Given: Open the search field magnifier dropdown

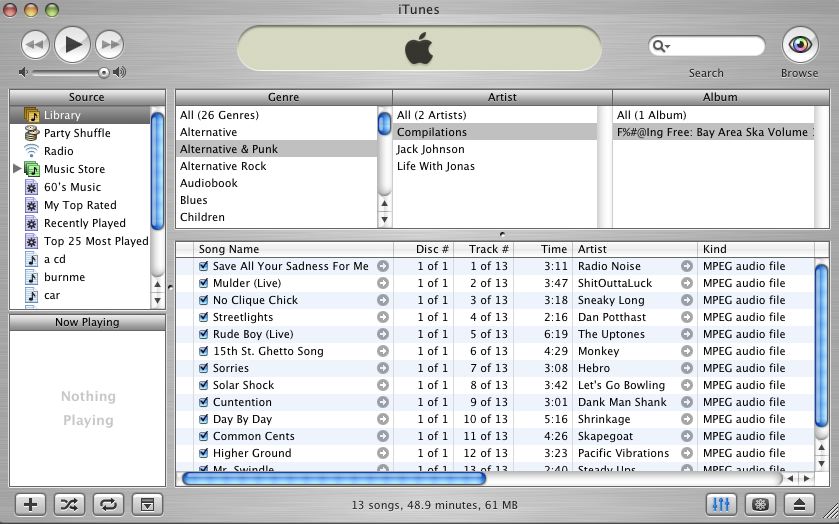Looking at the screenshot, I should click(661, 46).
